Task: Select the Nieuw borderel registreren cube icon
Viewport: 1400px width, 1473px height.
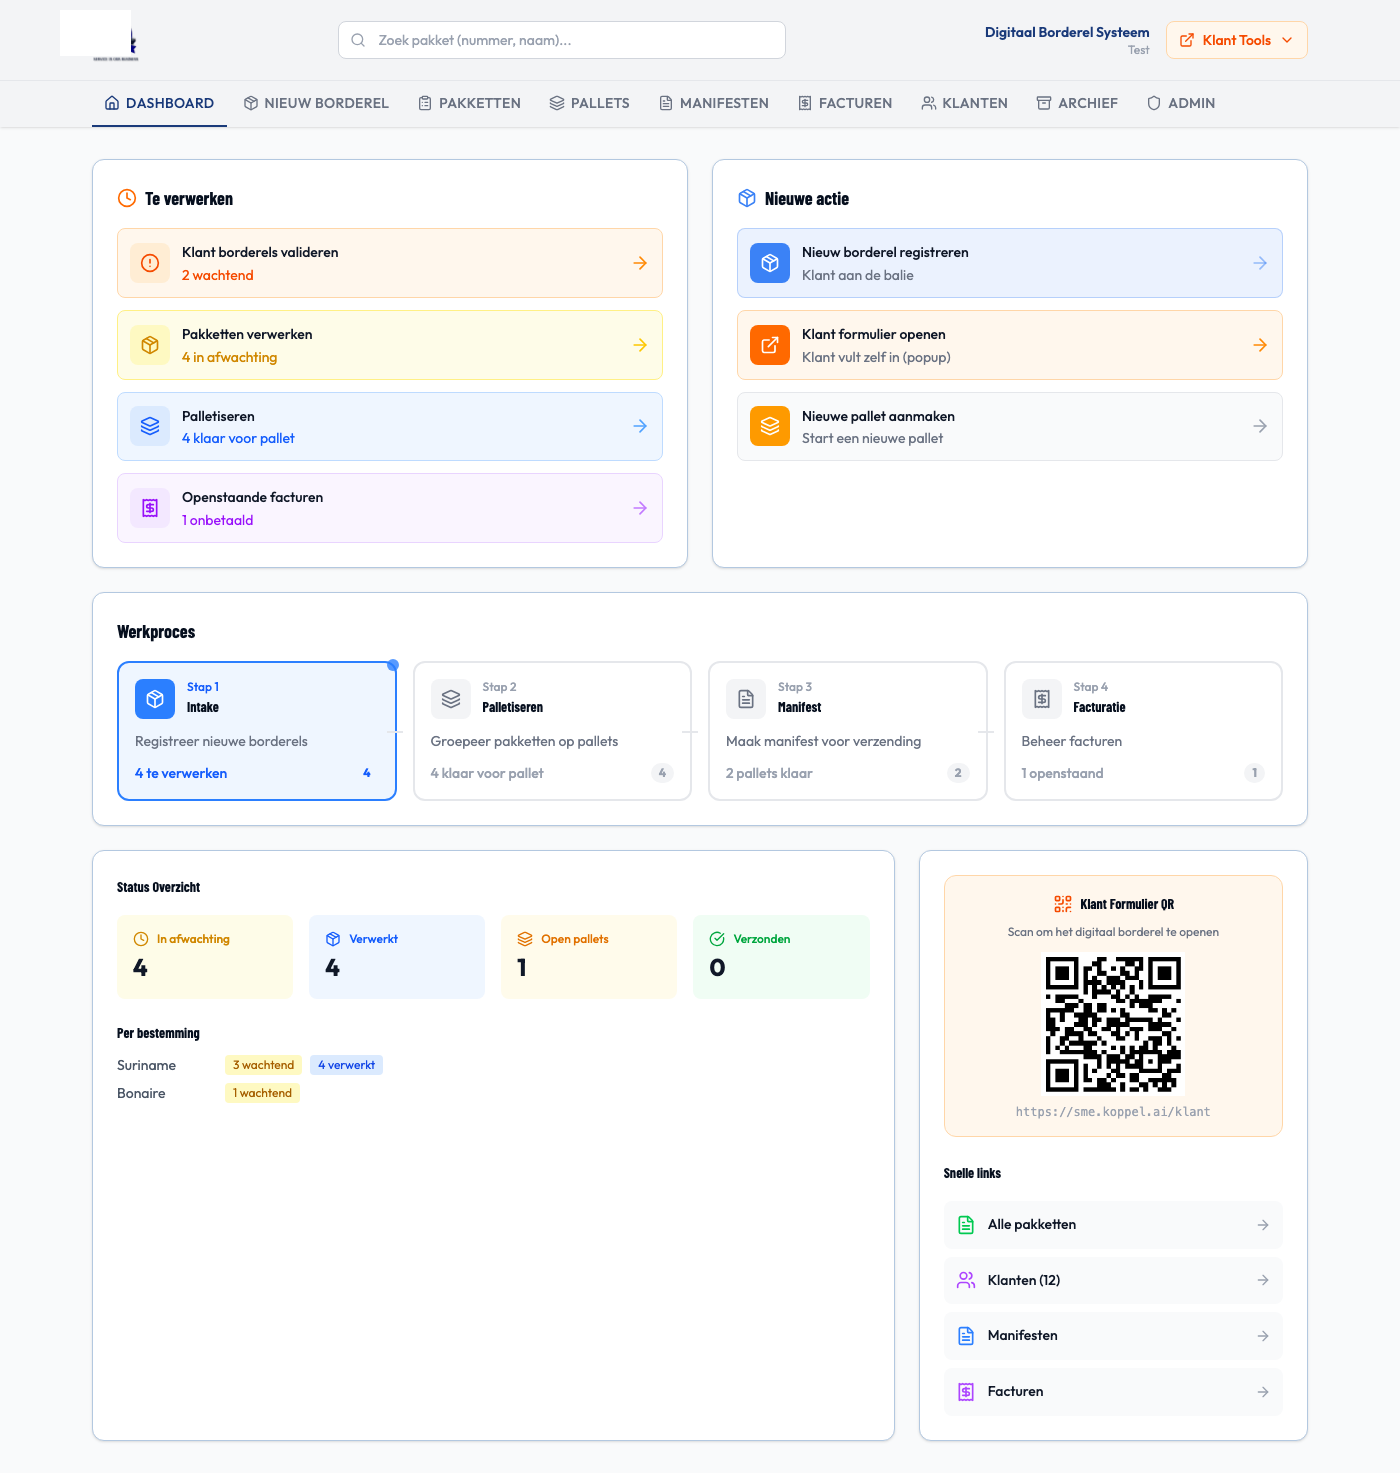Action: click(x=769, y=263)
